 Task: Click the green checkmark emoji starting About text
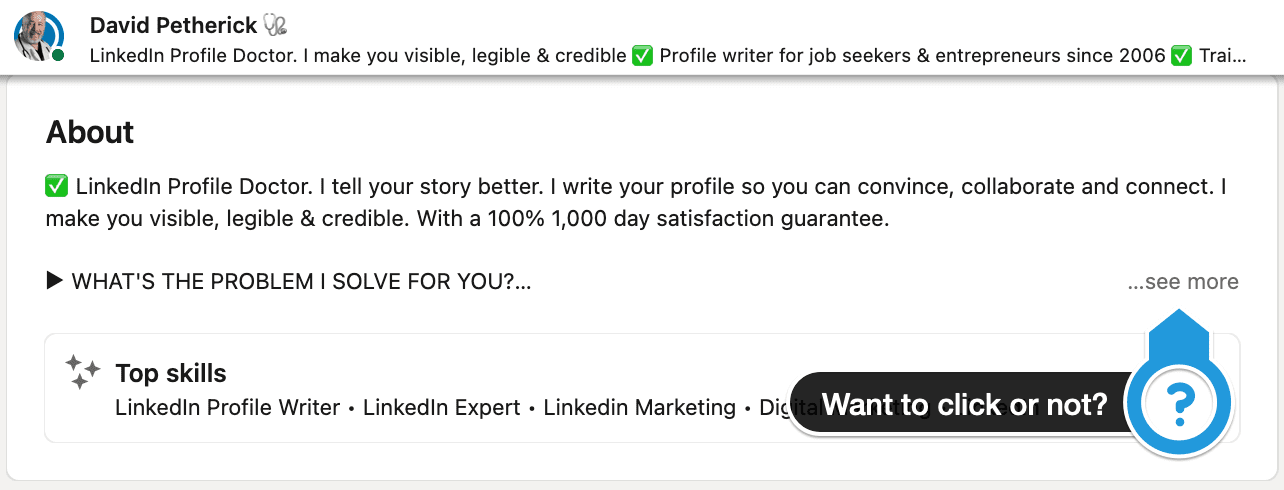[57, 186]
